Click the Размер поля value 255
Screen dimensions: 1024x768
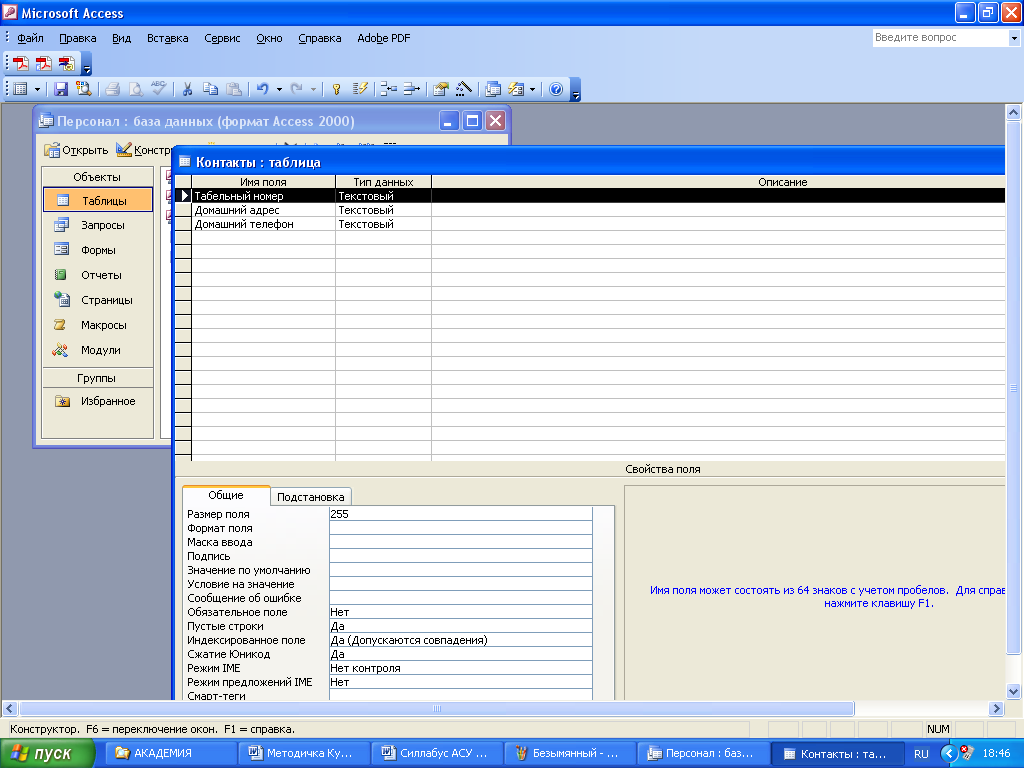pyautogui.click(x=460, y=514)
